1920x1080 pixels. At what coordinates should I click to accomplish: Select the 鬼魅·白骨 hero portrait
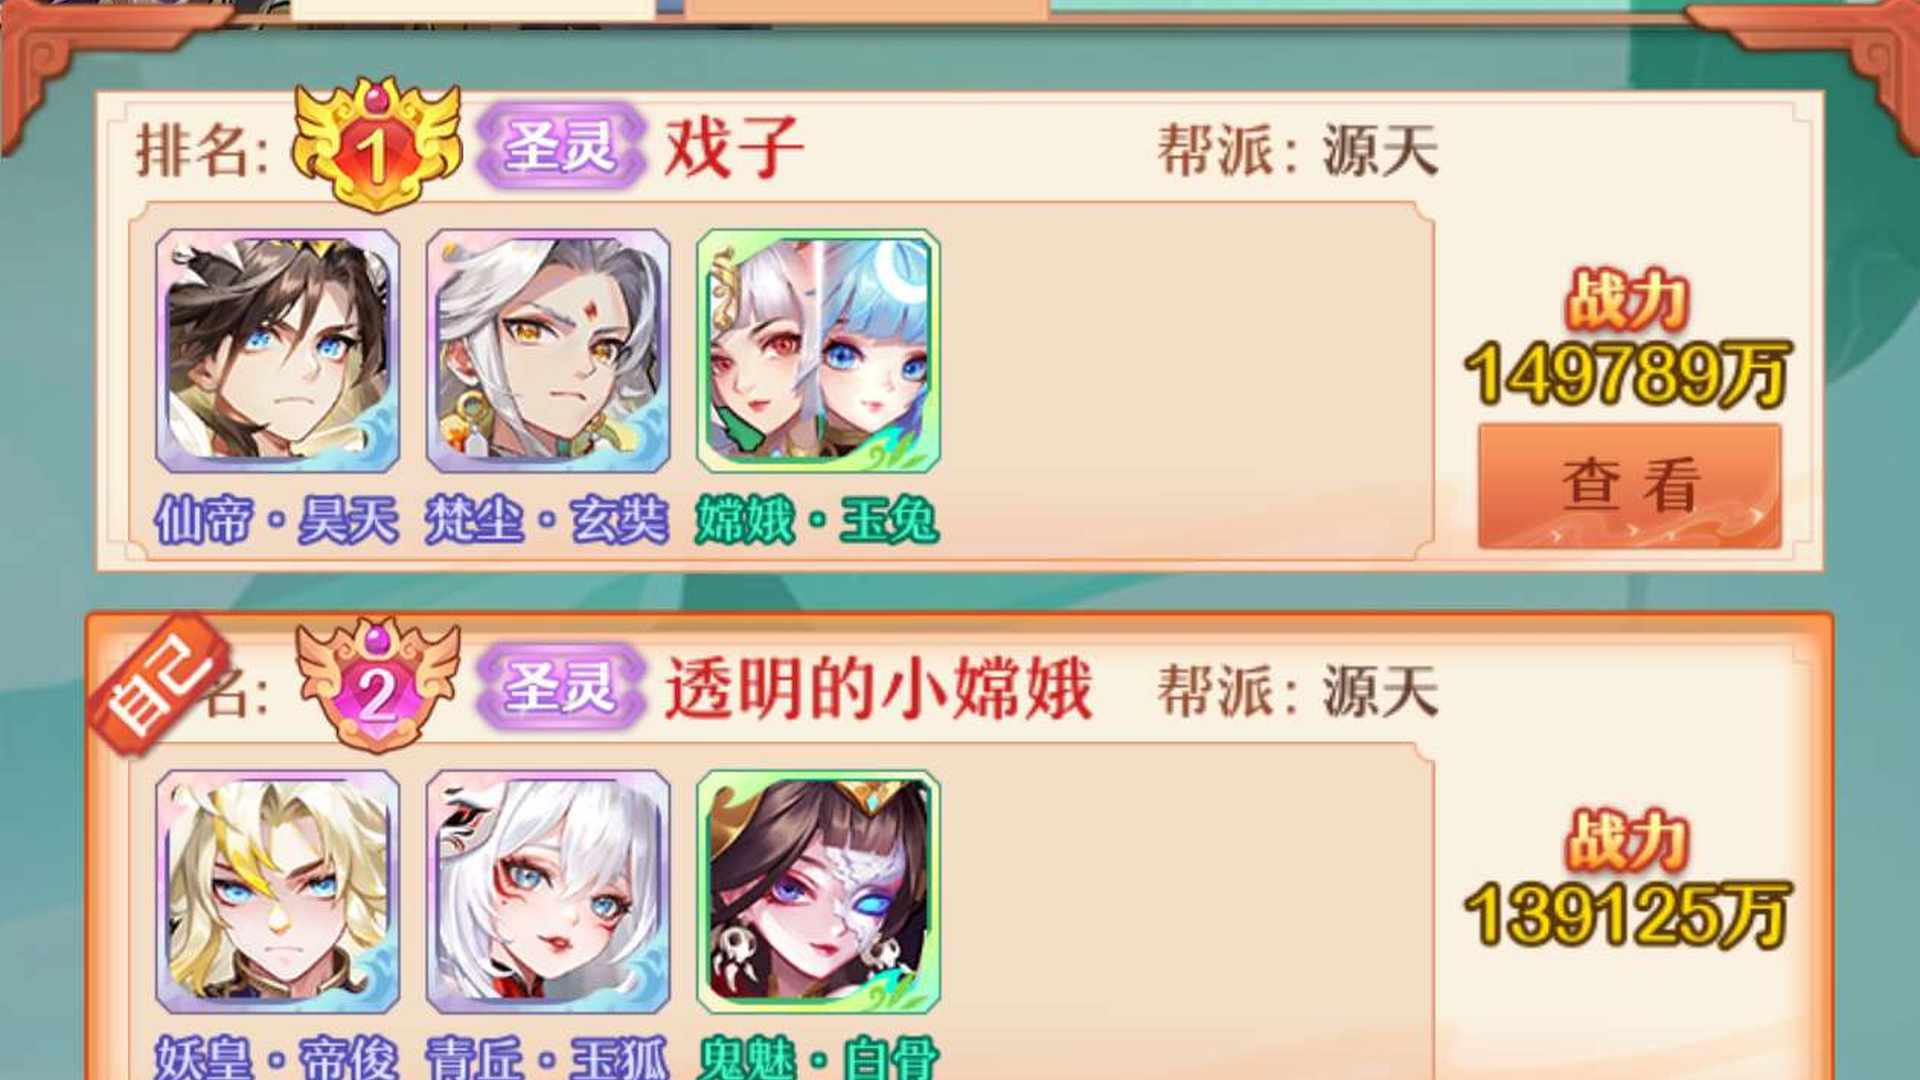[818, 891]
